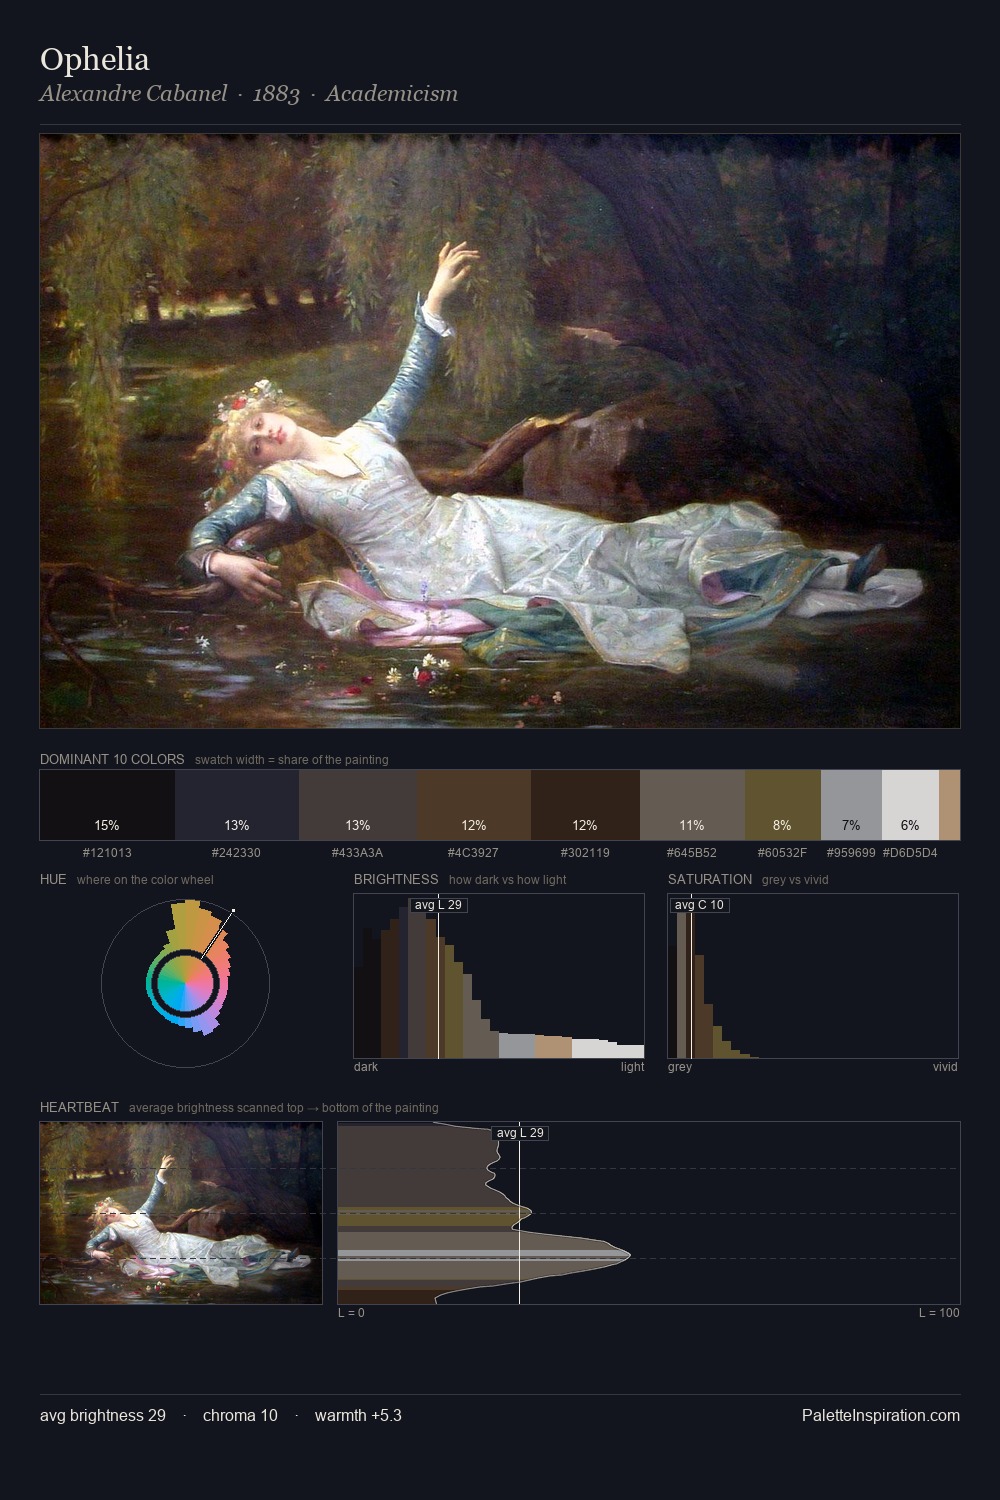This screenshot has height=1500, width=1000.
Task: Click the hex label '#959699'
Action: pyautogui.click(x=851, y=853)
